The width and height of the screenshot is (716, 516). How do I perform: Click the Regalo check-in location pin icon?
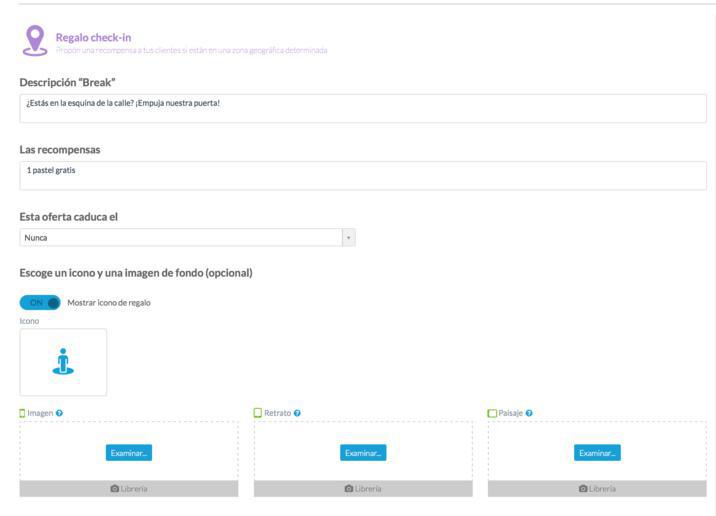pos(35,40)
